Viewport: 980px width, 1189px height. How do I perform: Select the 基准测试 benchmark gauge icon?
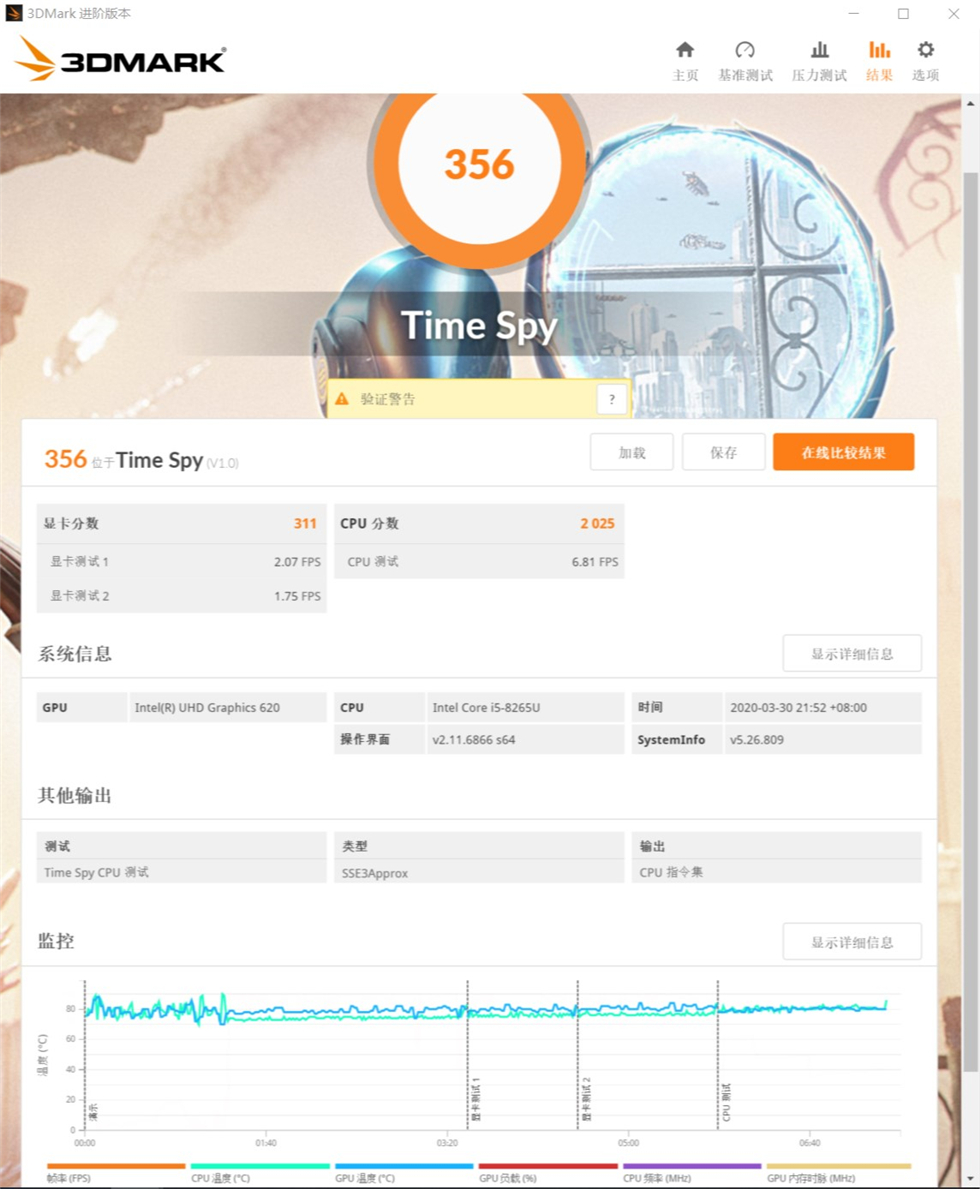click(744, 49)
